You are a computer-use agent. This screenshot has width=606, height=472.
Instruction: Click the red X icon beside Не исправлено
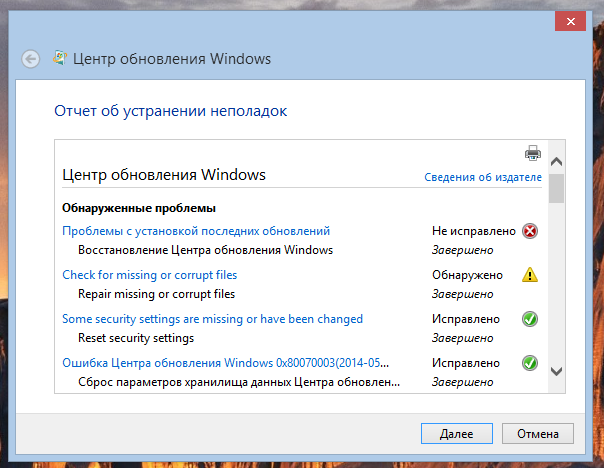[x=530, y=231]
